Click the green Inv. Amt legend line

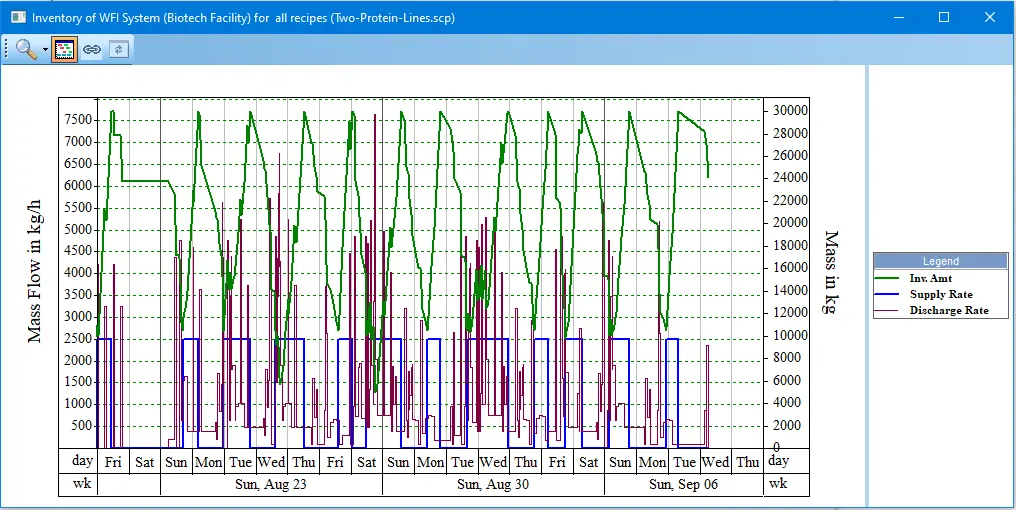[887, 278]
